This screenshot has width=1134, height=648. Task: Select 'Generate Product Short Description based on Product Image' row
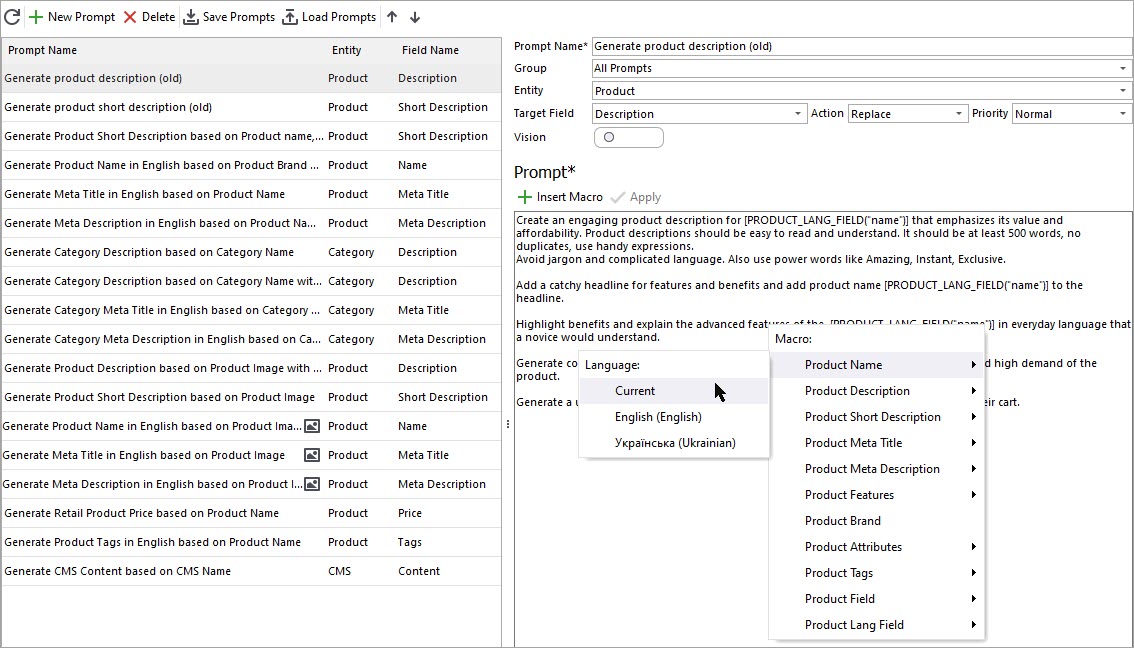(251, 397)
